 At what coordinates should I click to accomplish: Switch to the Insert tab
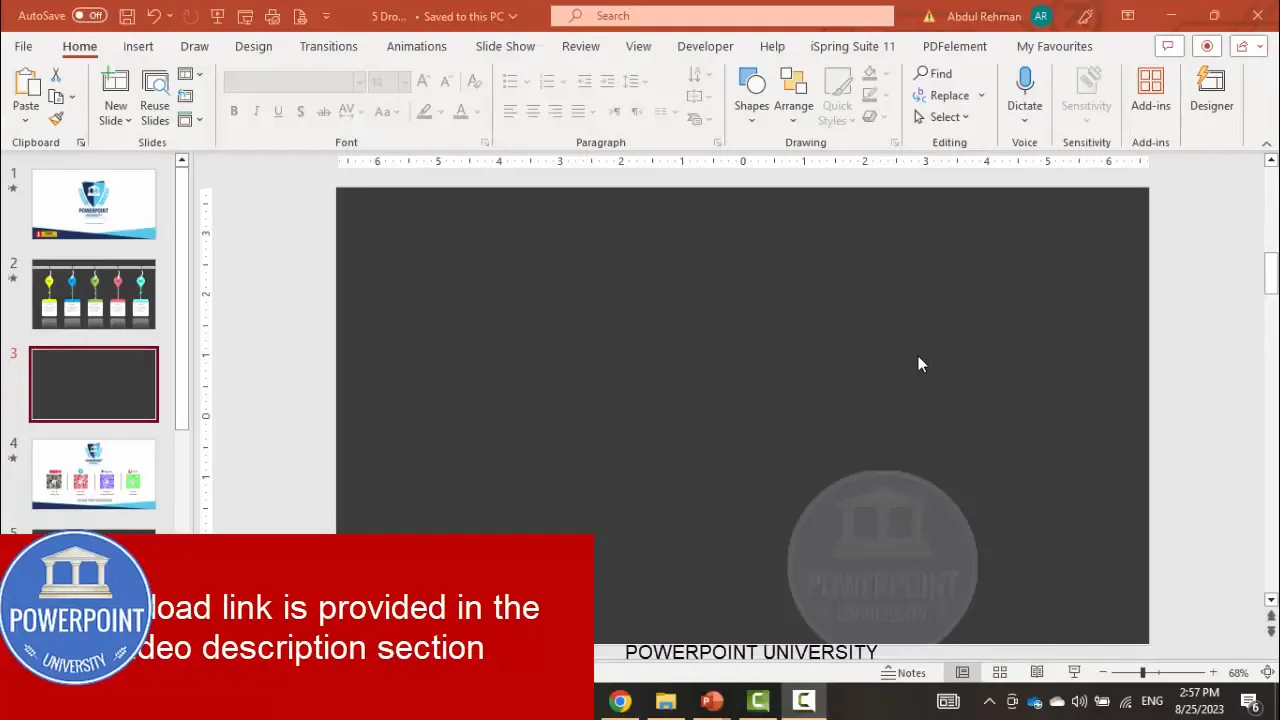(138, 46)
